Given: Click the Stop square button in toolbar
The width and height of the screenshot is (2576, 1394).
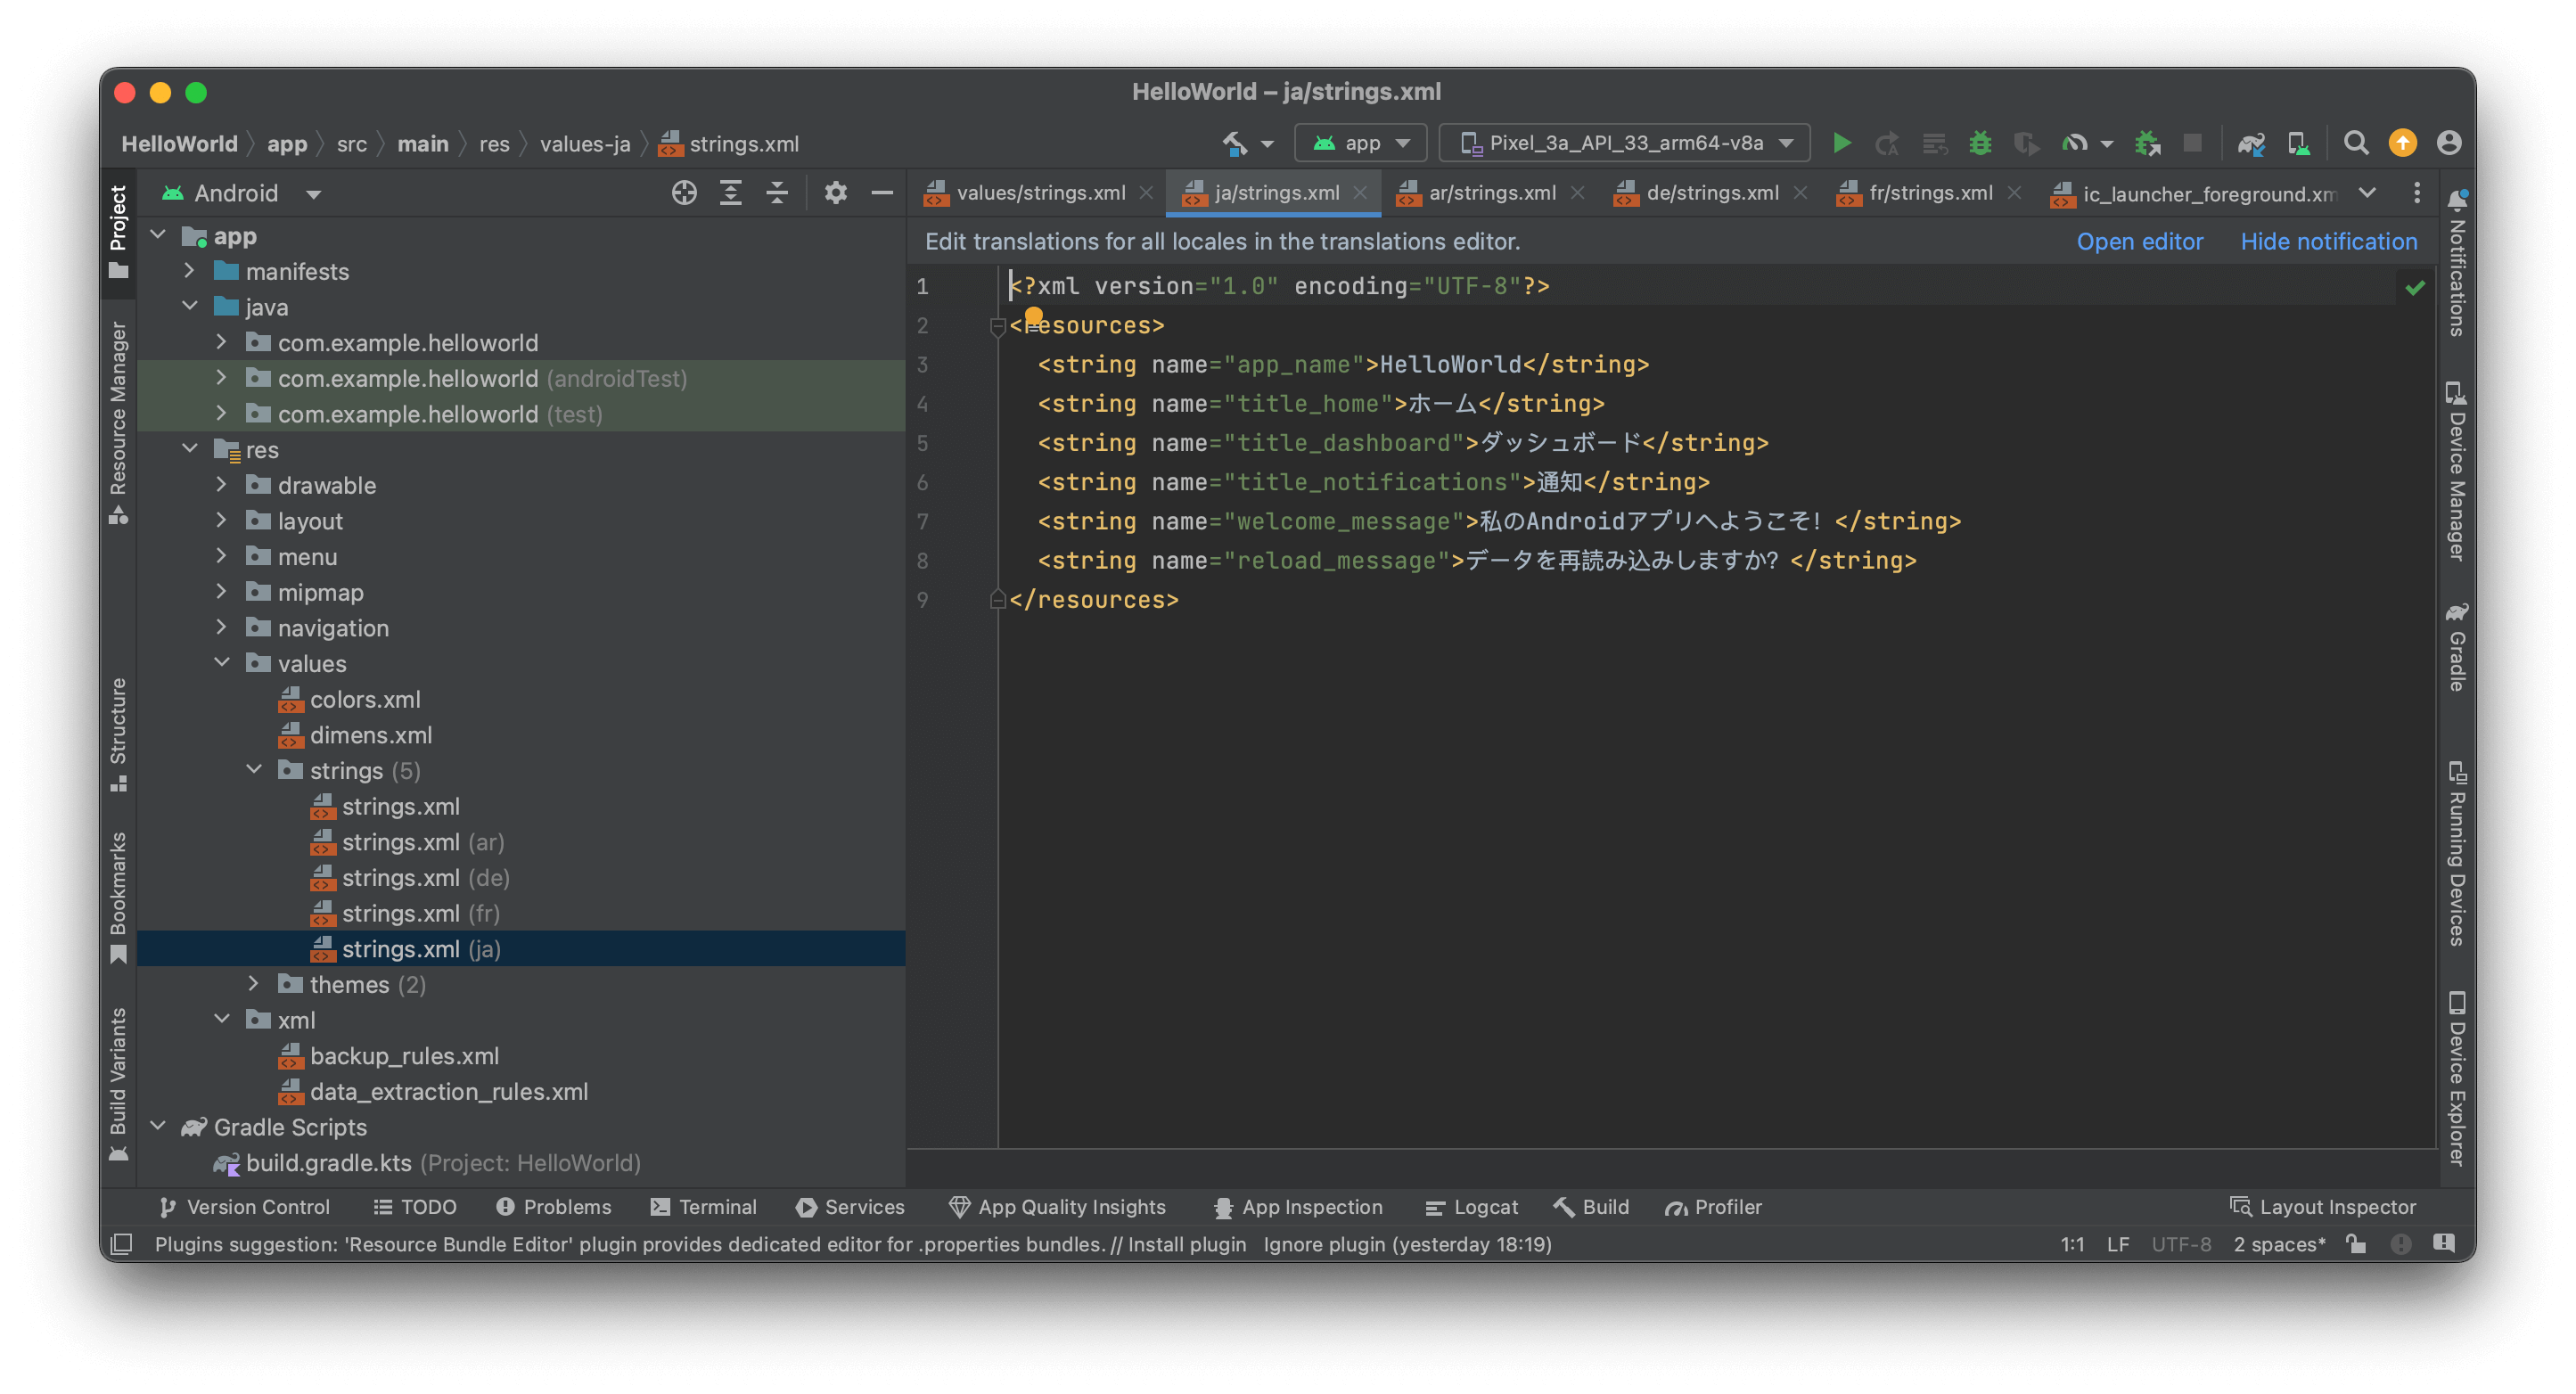Looking at the screenshot, I should point(2192,143).
